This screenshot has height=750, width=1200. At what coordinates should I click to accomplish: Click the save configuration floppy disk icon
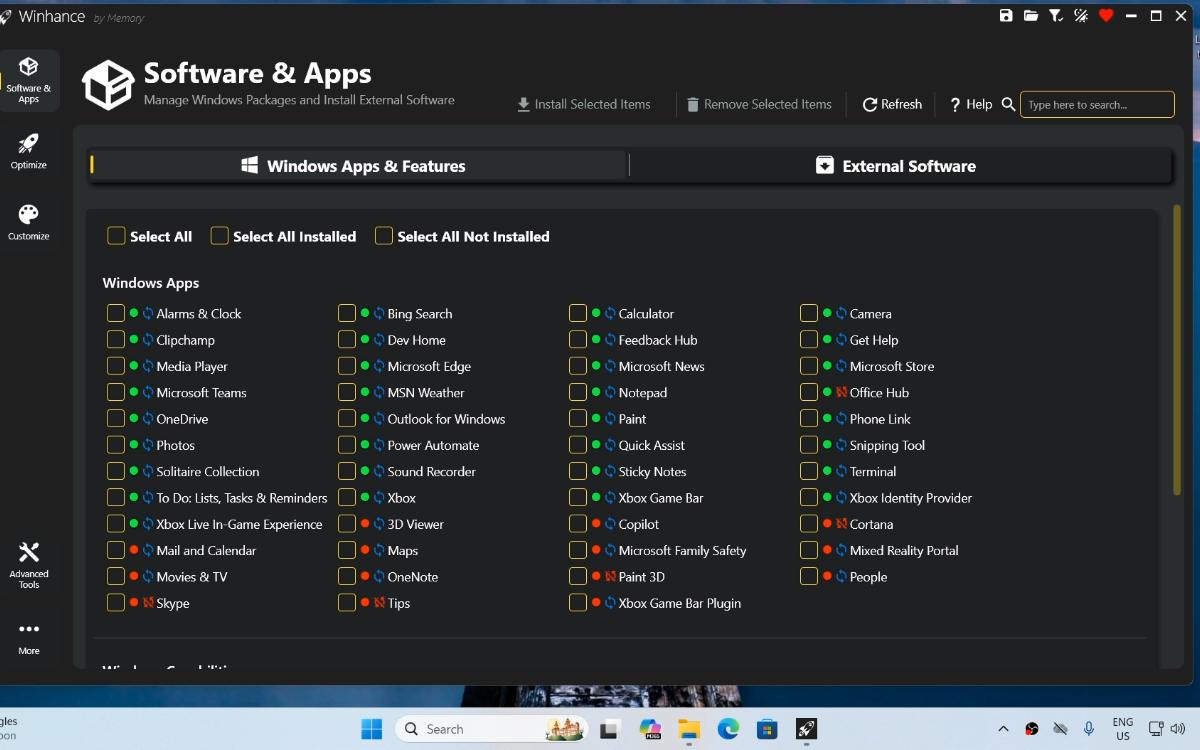click(x=1006, y=16)
